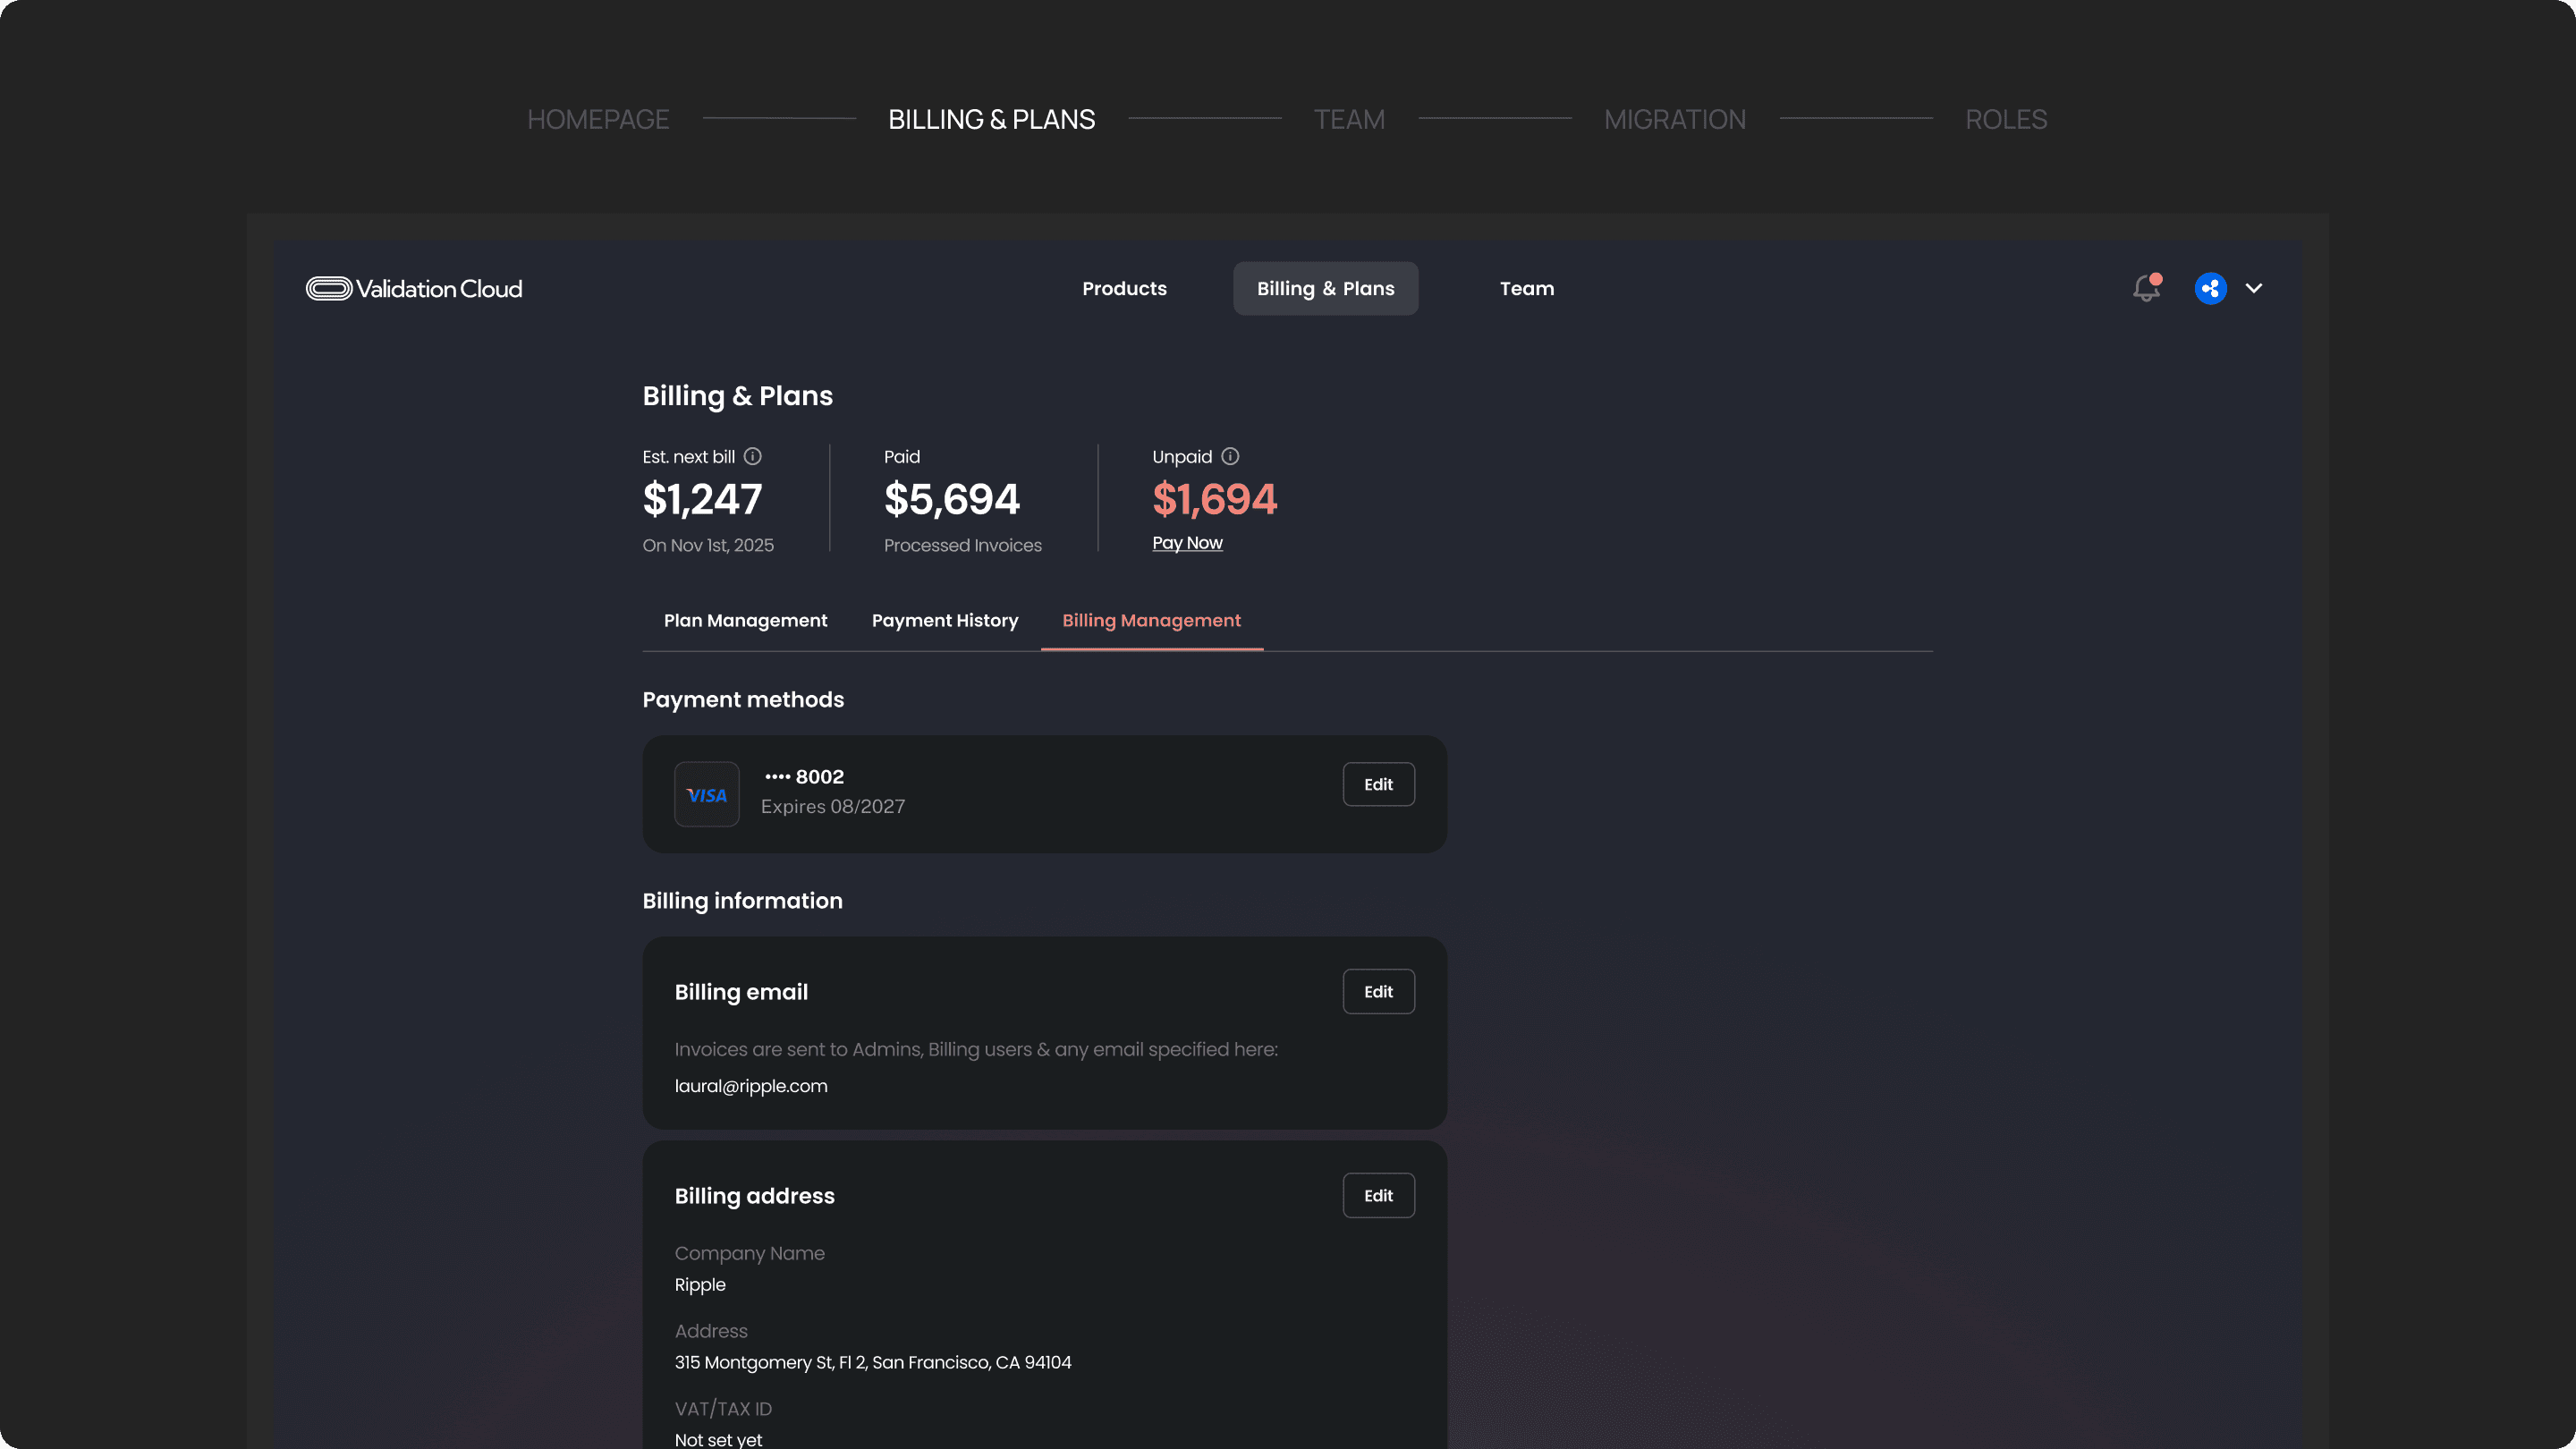Screen dimensions: 2576x1449
Task: Expand the account menu chevron
Action: pyautogui.click(x=2254, y=288)
